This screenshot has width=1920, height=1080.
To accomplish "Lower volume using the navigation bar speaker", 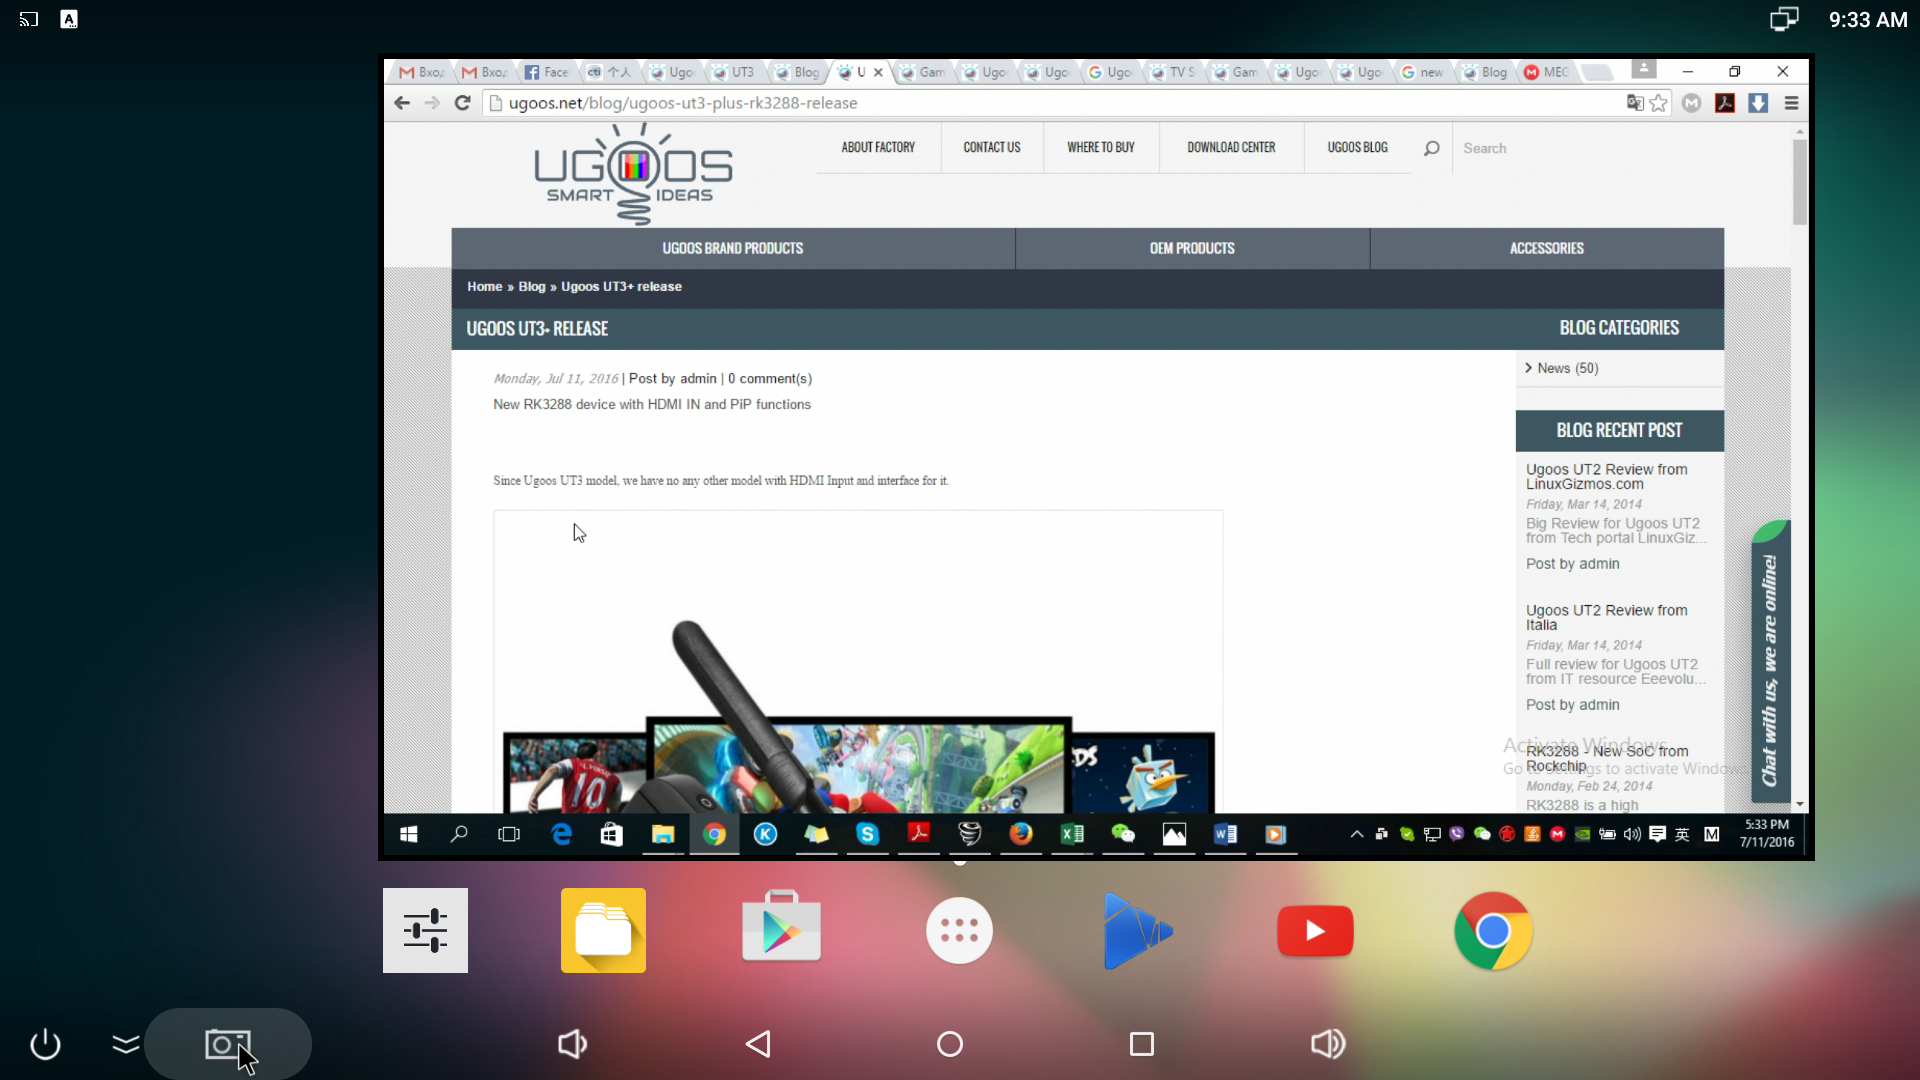I will coord(572,1044).
